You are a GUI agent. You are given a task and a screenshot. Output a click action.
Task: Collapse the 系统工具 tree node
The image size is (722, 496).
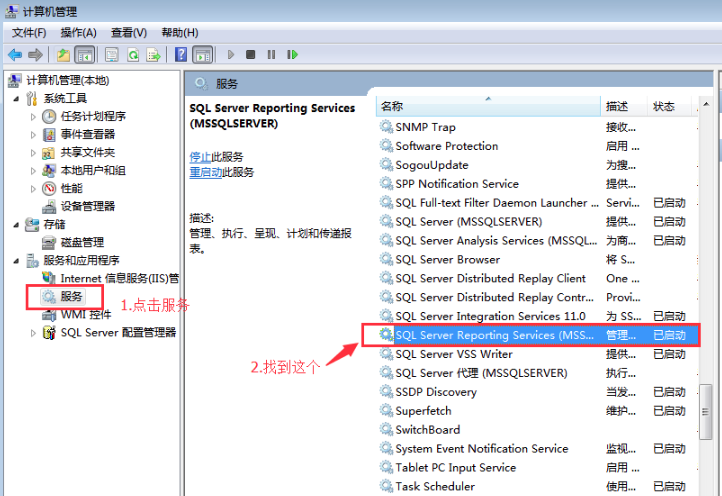pos(16,98)
